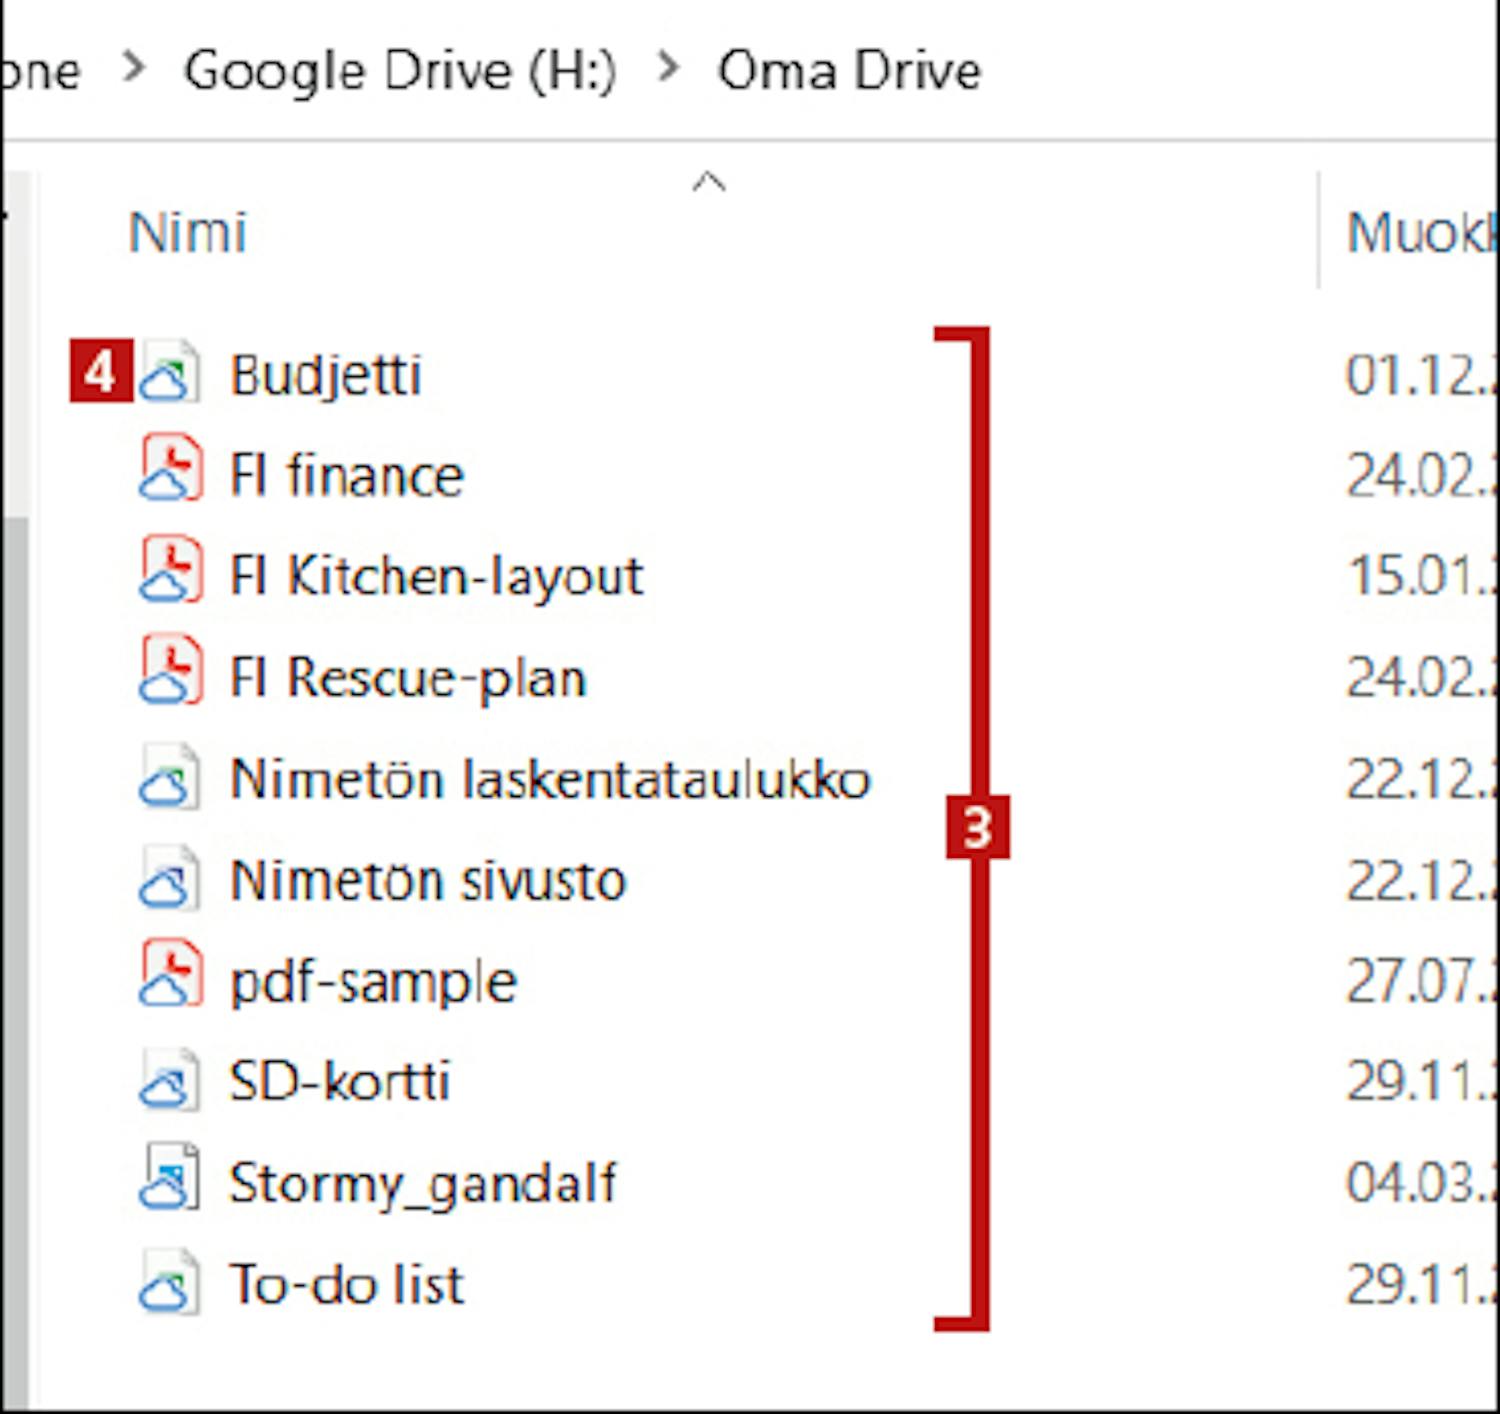Go to Google Drive (H:) in breadcrumb
This screenshot has height=1414, width=1500.
tap(400, 70)
